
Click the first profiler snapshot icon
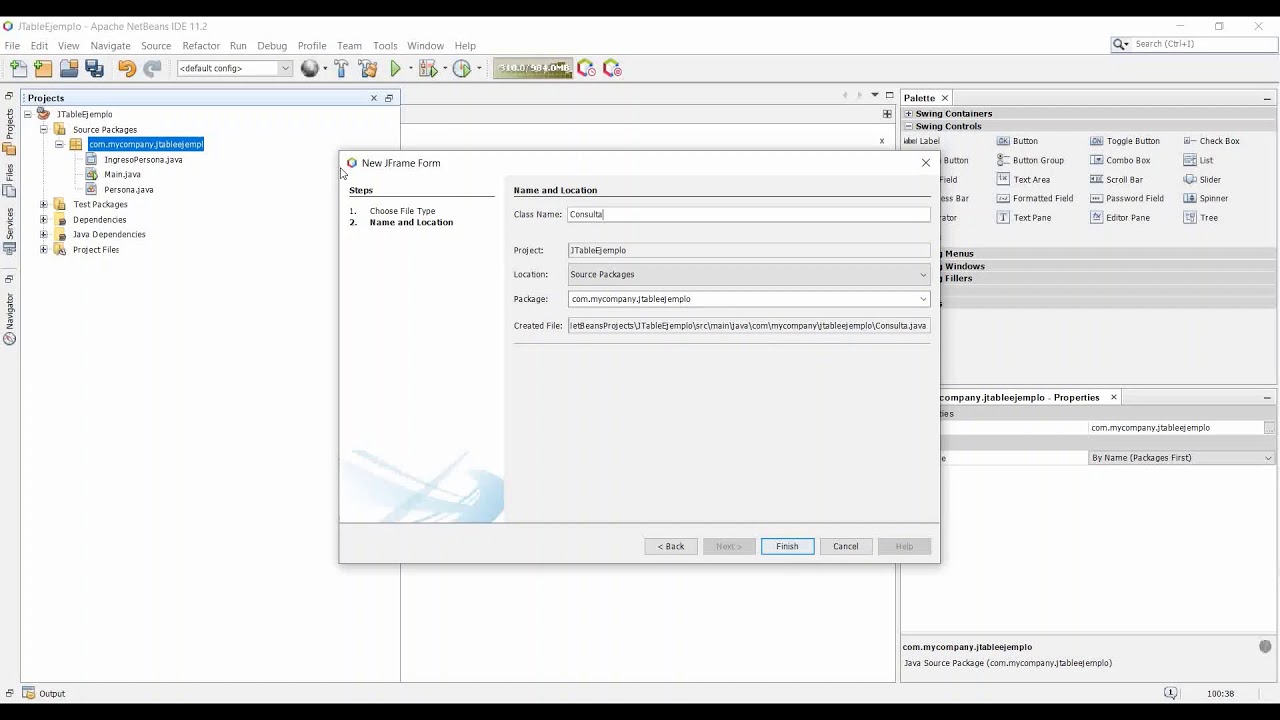point(586,68)
